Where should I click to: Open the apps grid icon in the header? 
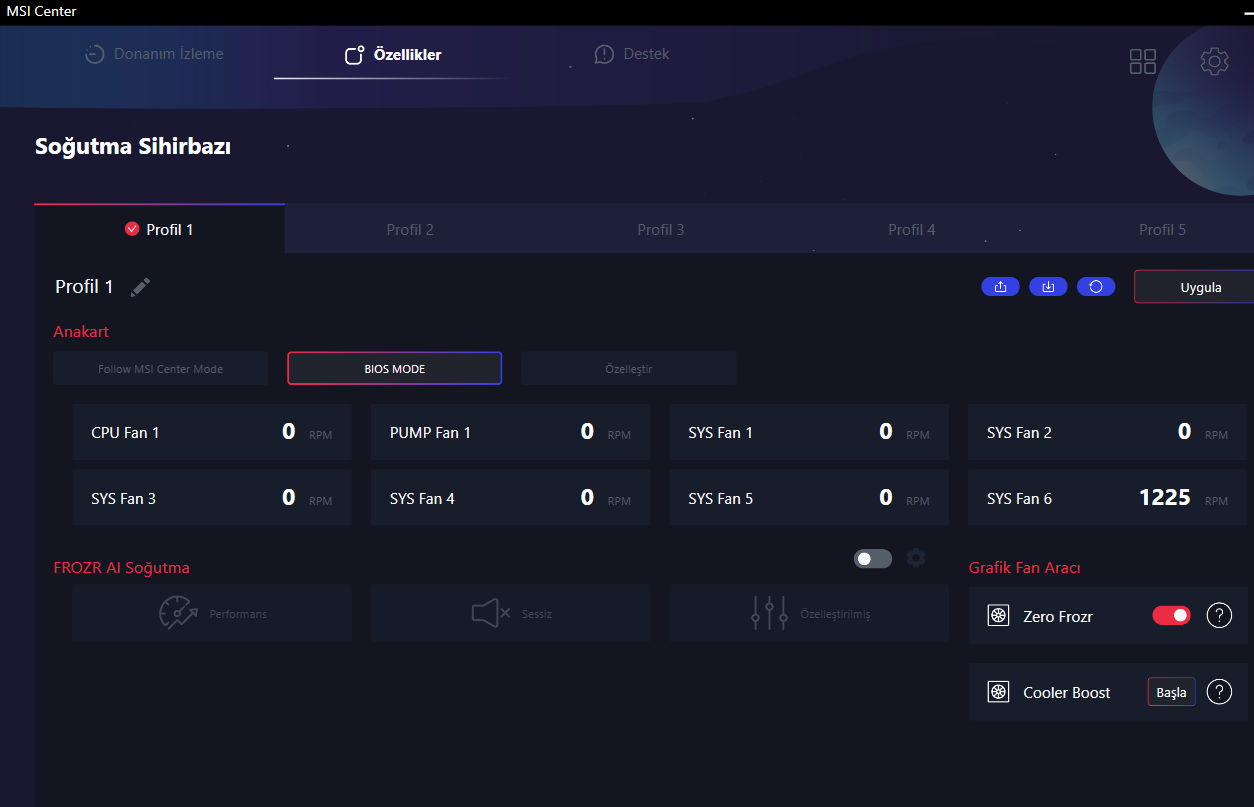1143,61
